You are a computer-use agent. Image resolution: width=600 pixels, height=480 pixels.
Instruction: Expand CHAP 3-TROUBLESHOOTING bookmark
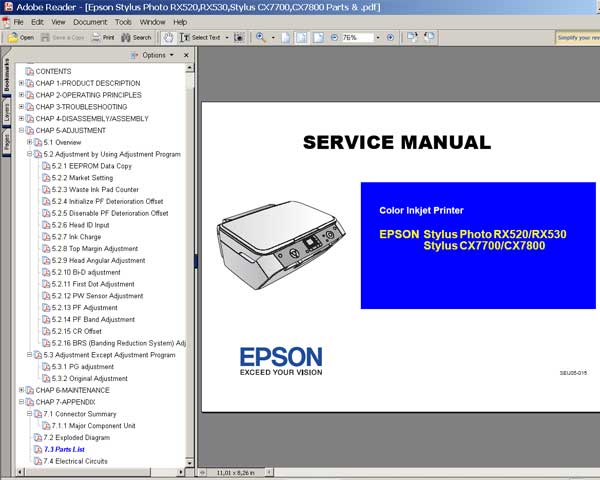click(x=21, y=107)
